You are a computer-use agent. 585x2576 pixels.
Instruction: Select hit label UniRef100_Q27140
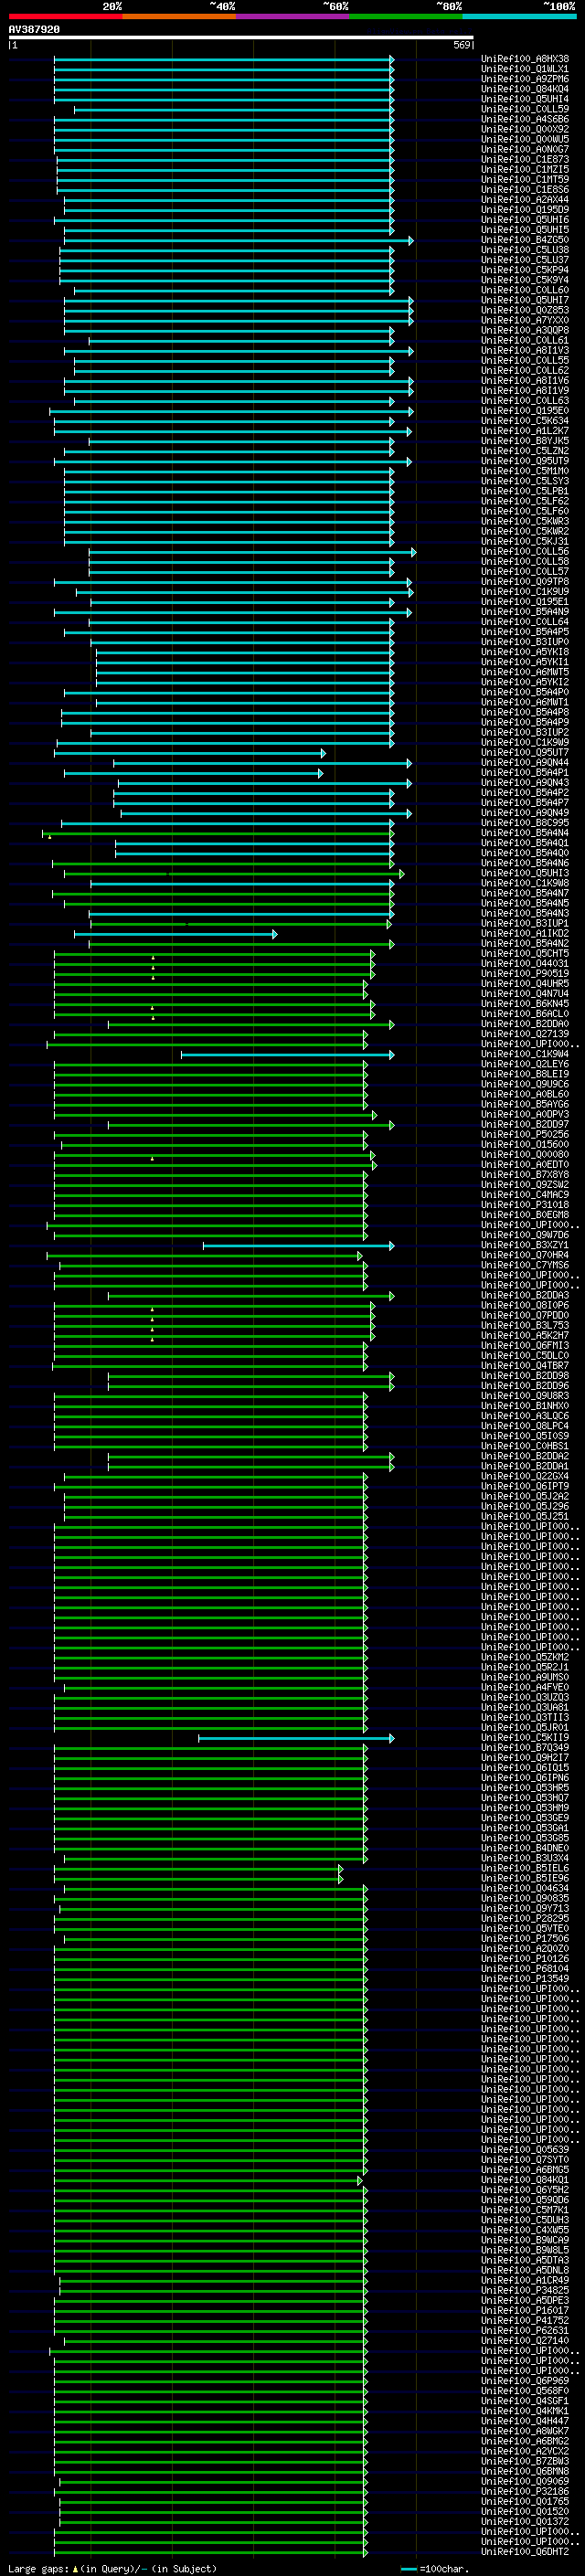coord(525,2341)
